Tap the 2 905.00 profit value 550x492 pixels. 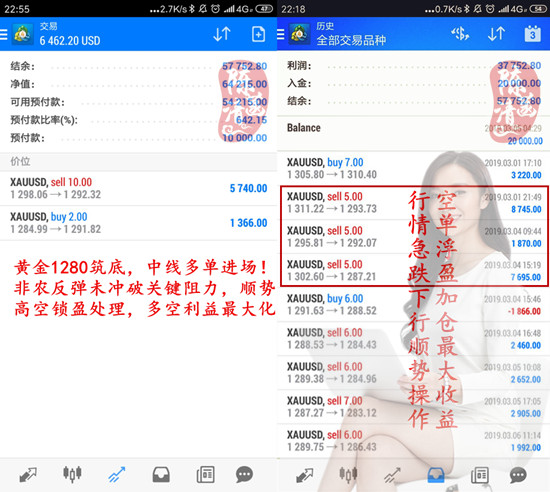click(526, 414)
